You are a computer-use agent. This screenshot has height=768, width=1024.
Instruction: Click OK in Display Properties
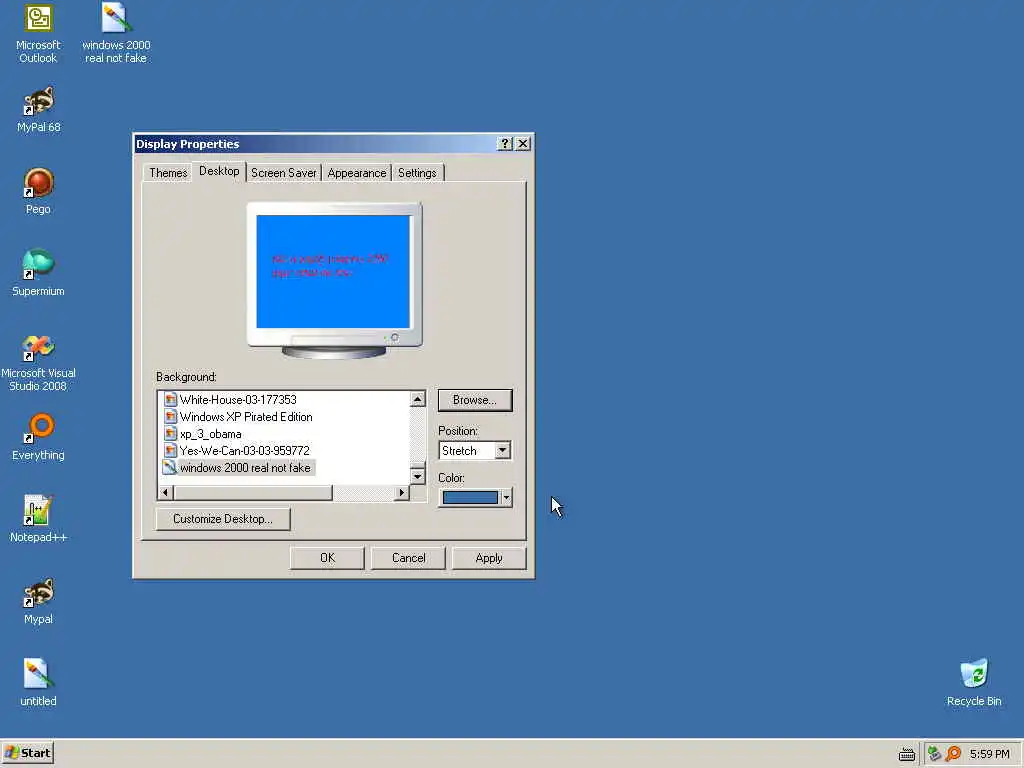click(x=327, y=558)
